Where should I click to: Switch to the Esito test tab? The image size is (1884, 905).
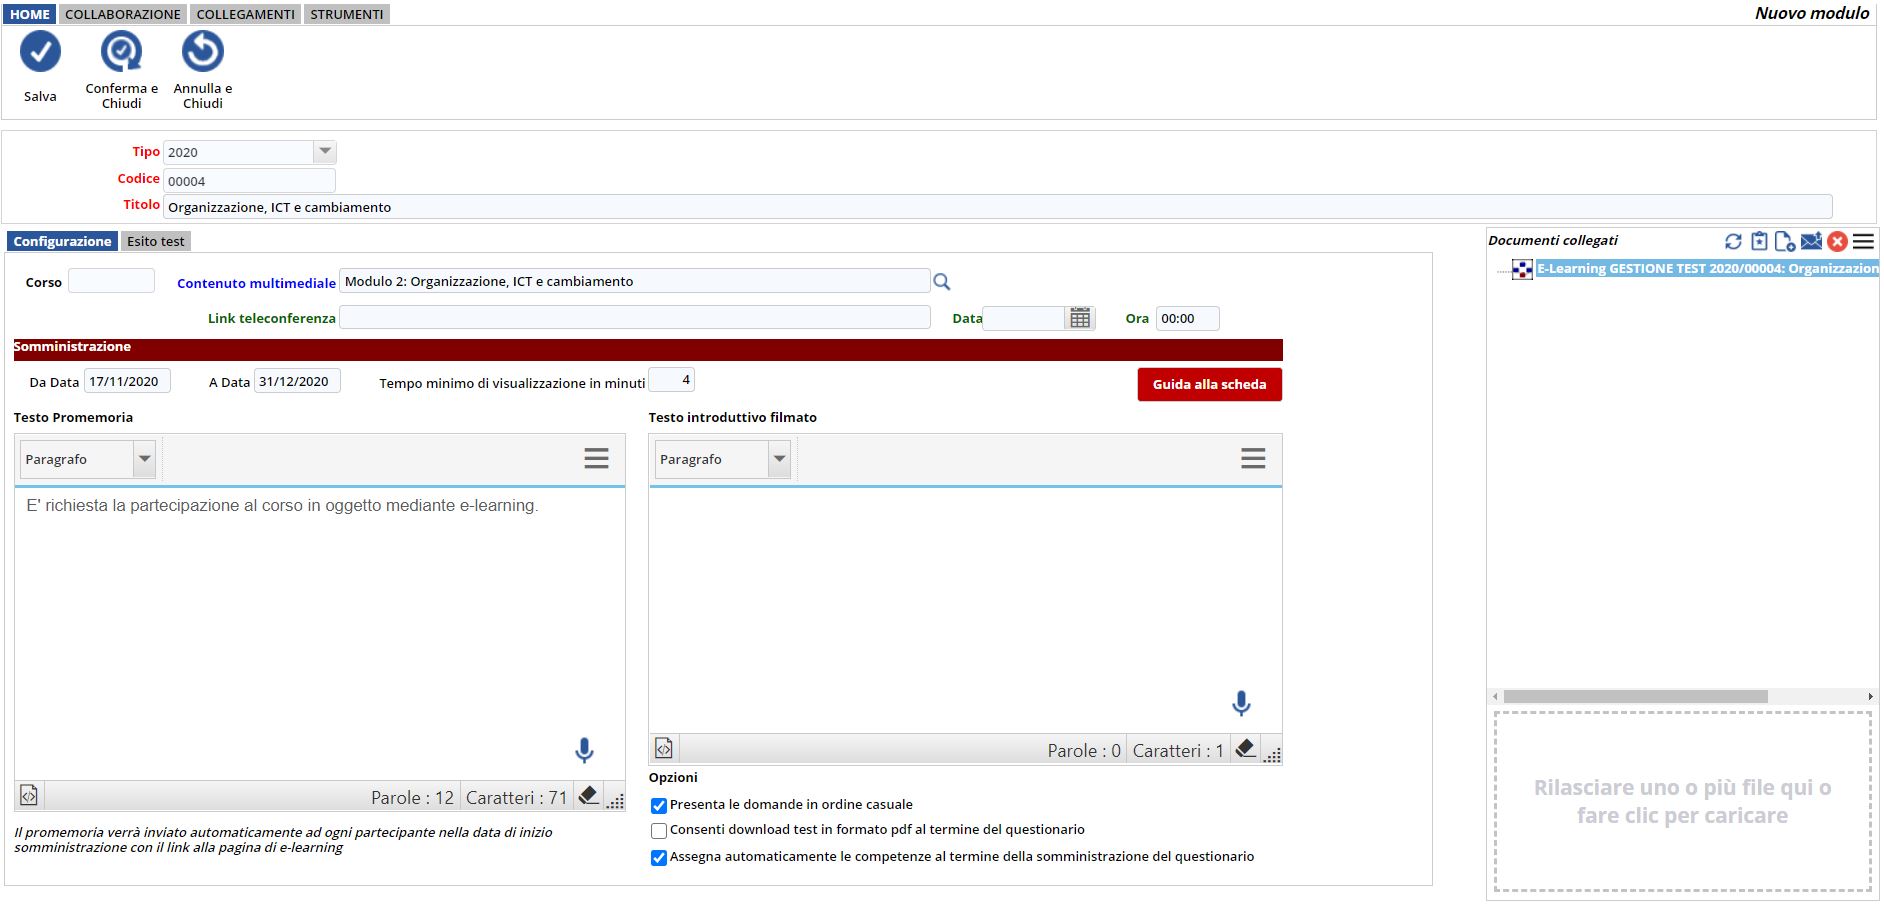coord(156,241)
